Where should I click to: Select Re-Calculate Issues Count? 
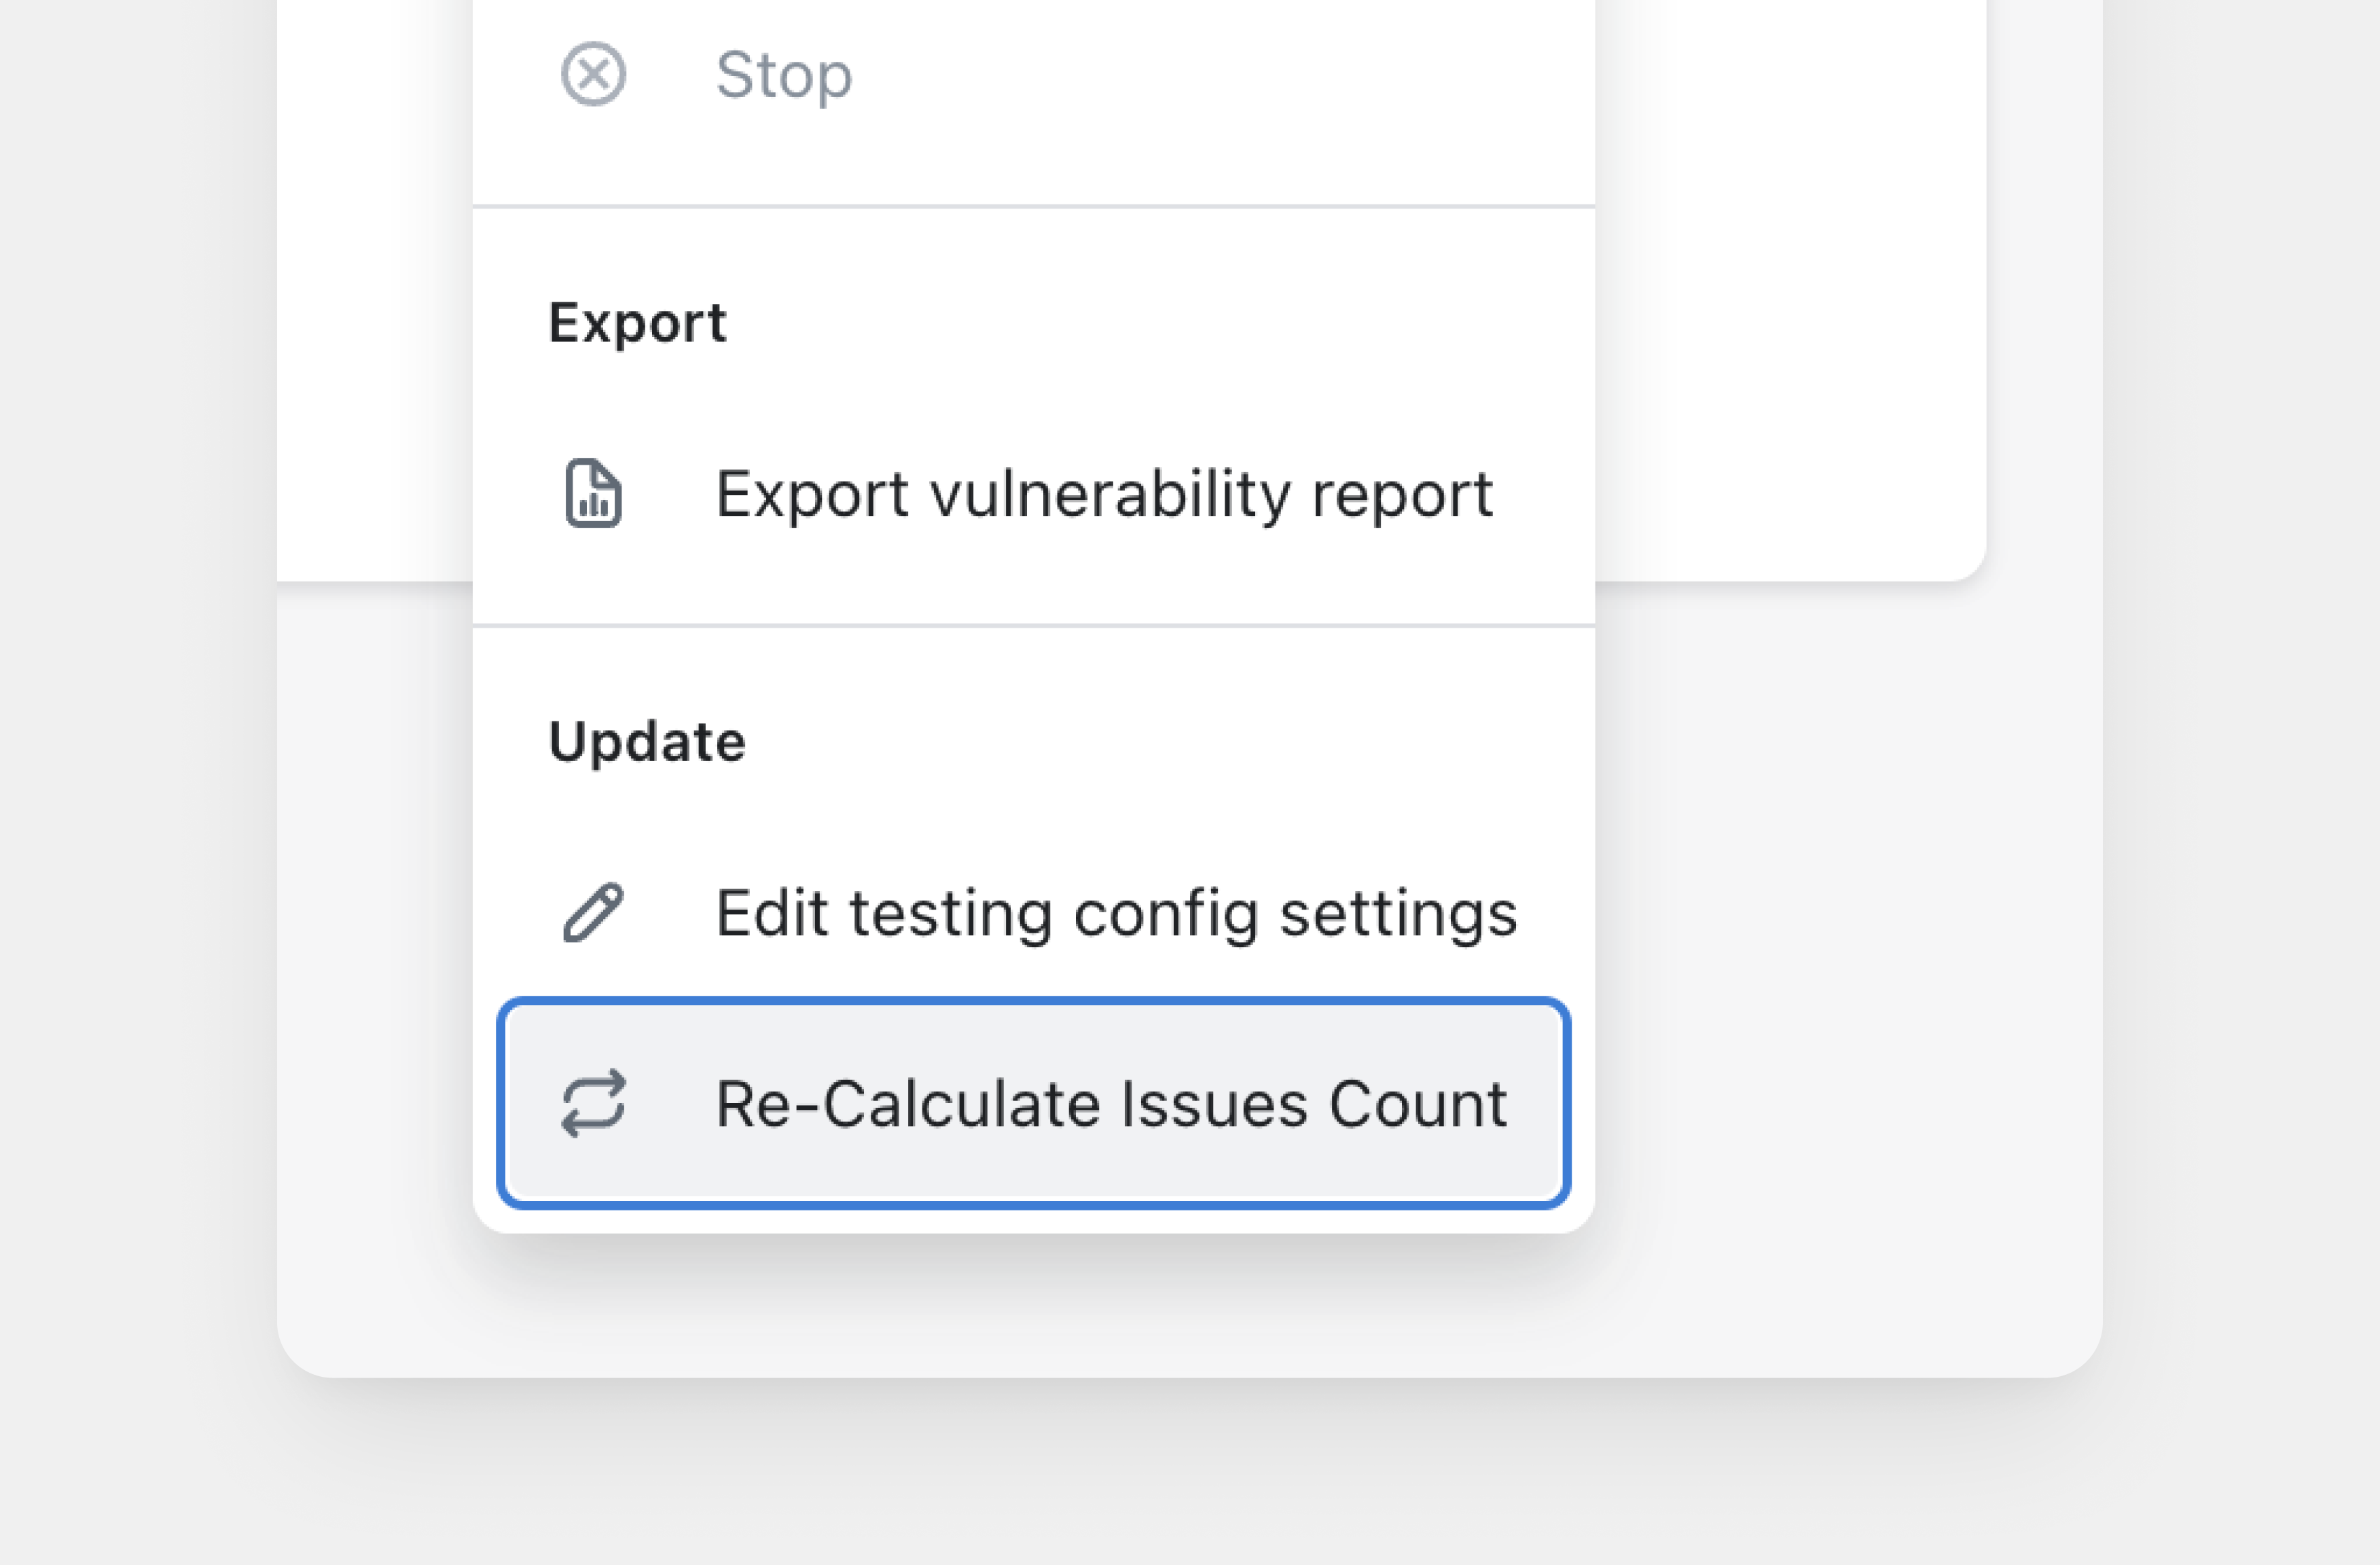pyautogui.click(x=1111, y=1104)
